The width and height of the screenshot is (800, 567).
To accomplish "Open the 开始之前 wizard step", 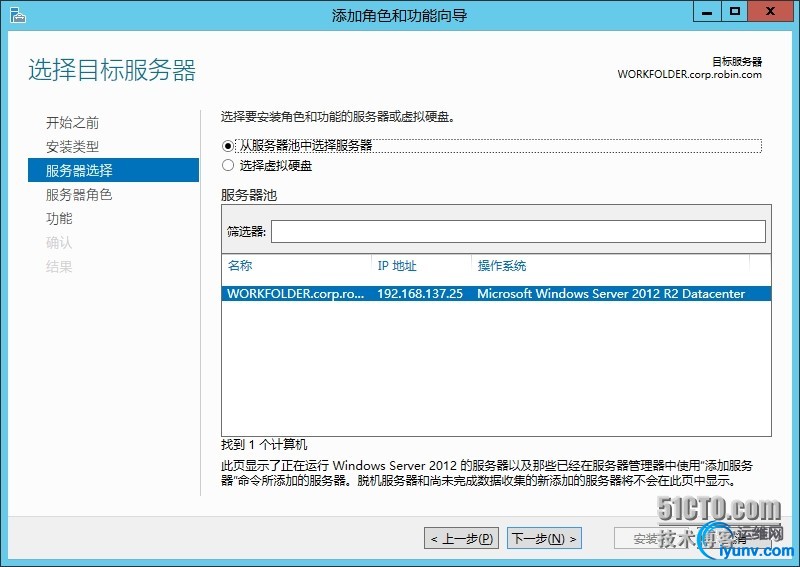I will click(72, 122).
